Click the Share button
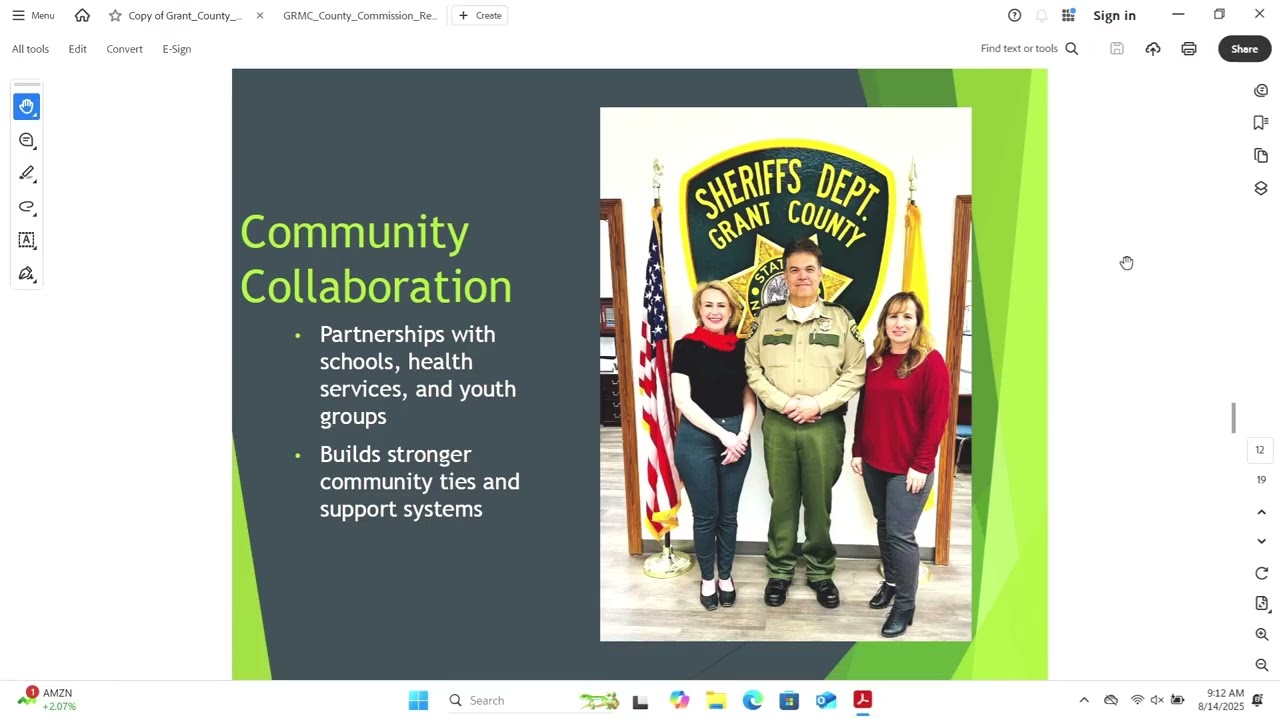This screenshot has height=720, width=1280. pos(1244,49)
